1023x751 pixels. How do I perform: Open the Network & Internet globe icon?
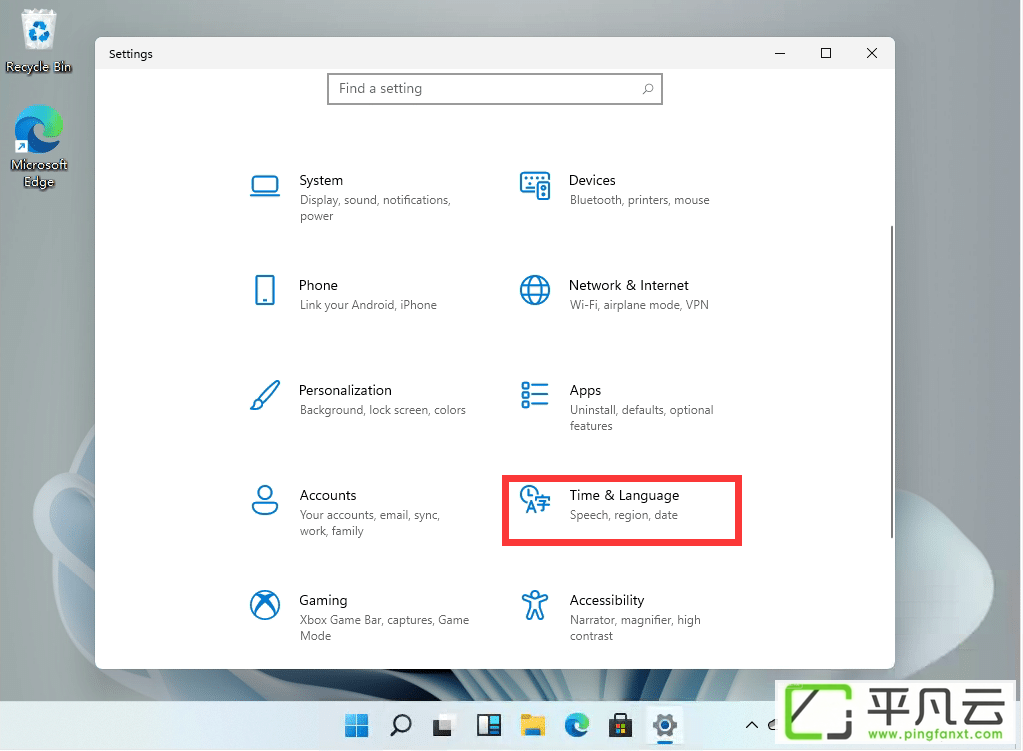[535, 290]
